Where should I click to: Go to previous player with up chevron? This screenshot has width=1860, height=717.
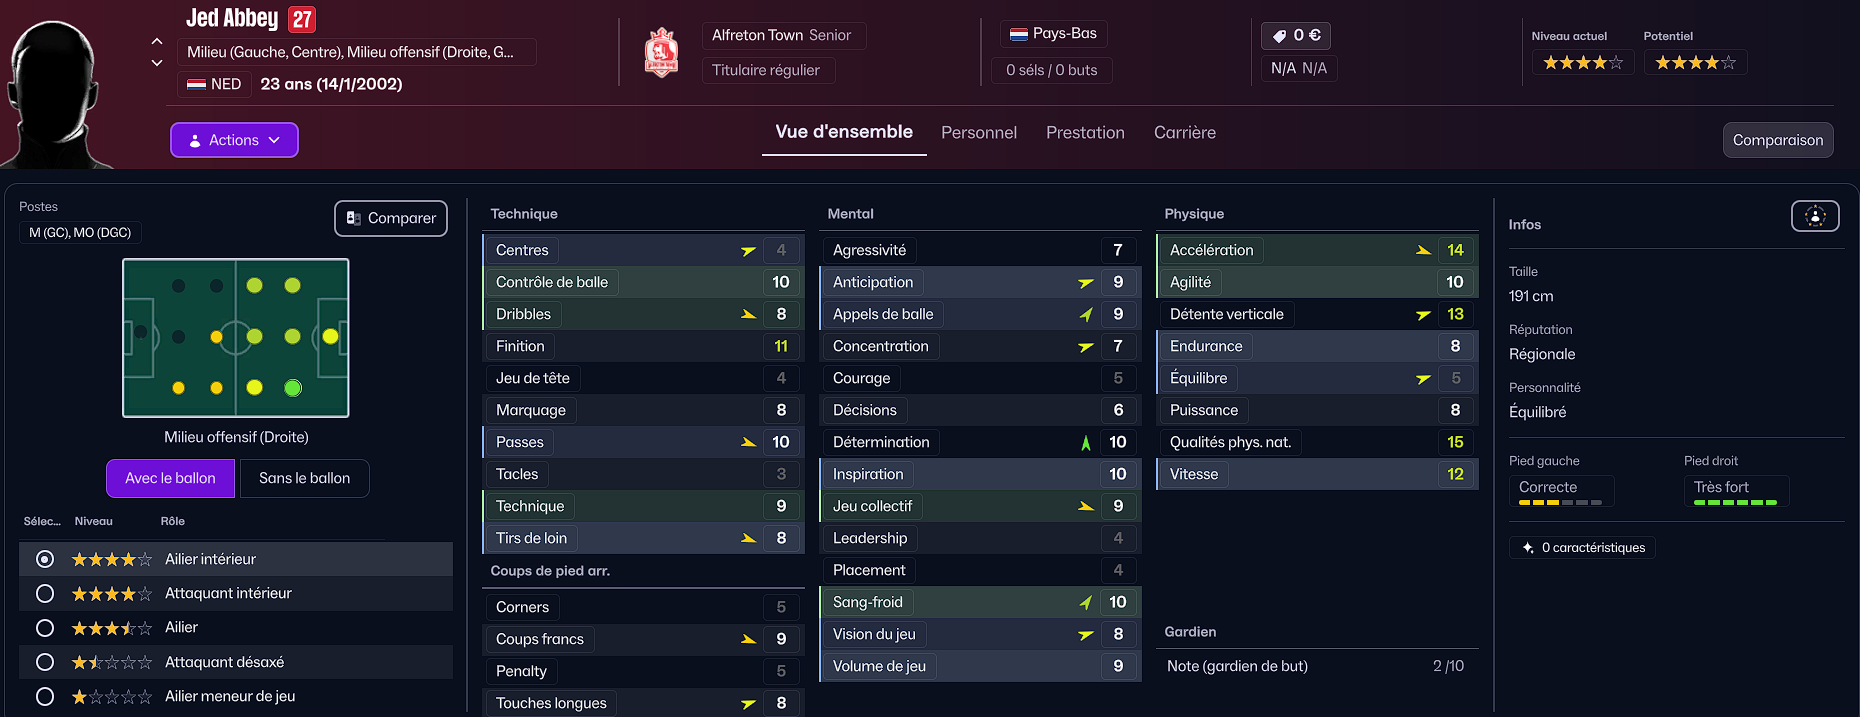(x=157, y=41)
